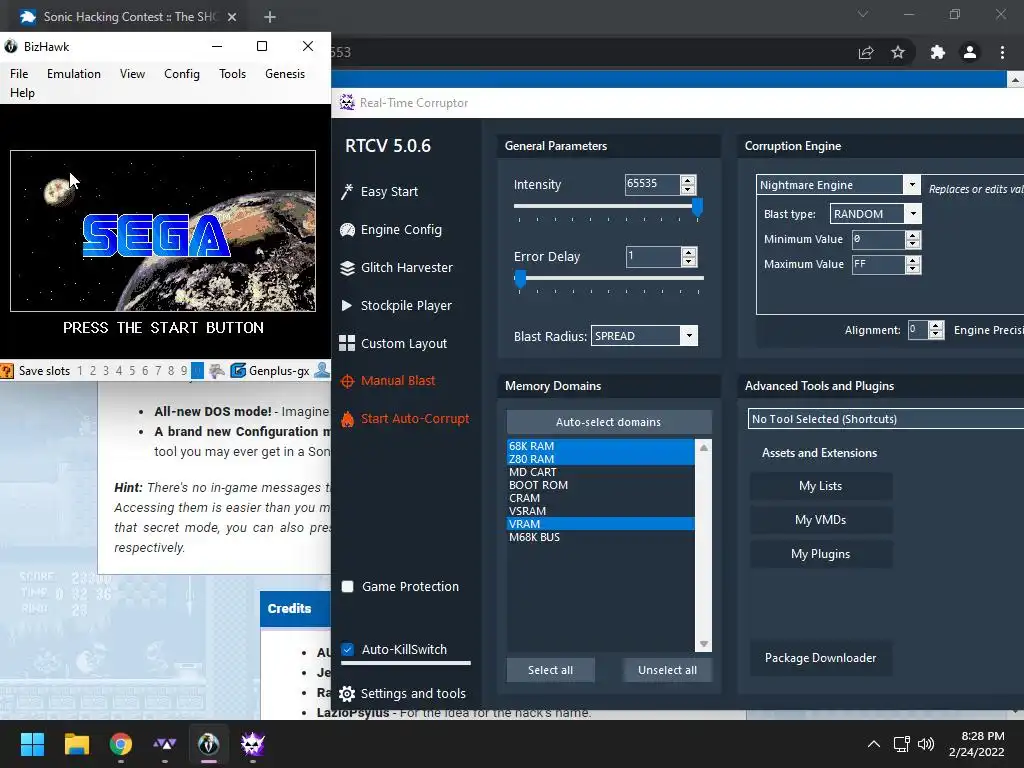Image resolution: width=1024 pixels, height=768 pixels.
Task: Increase Alignment stepper
Action: [936, 325]
